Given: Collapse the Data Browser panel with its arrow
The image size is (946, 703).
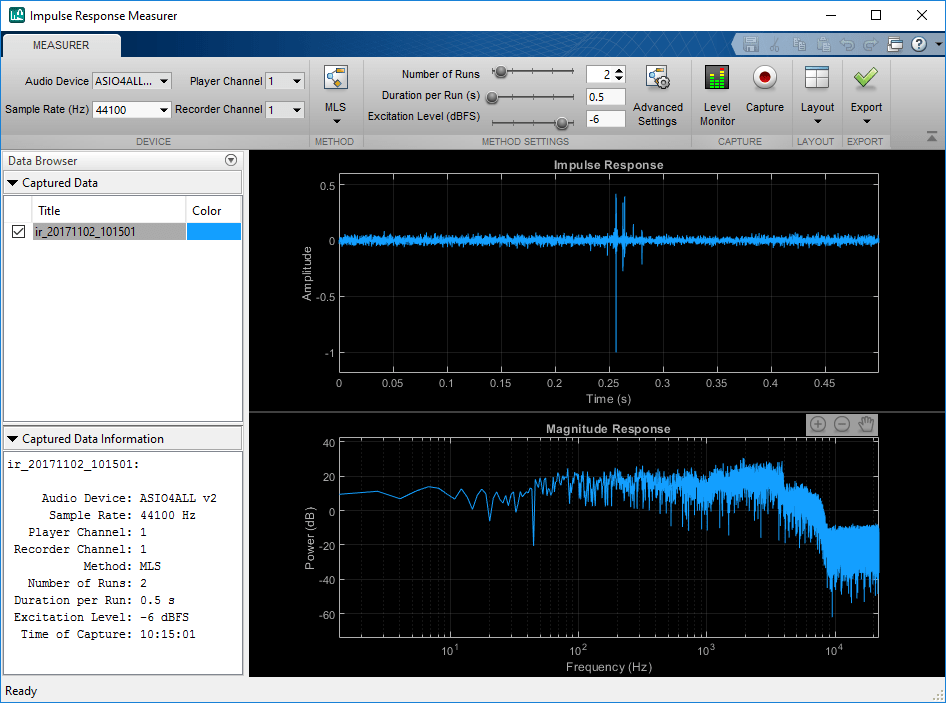Looking at the screenshot, I should [231, 160].
